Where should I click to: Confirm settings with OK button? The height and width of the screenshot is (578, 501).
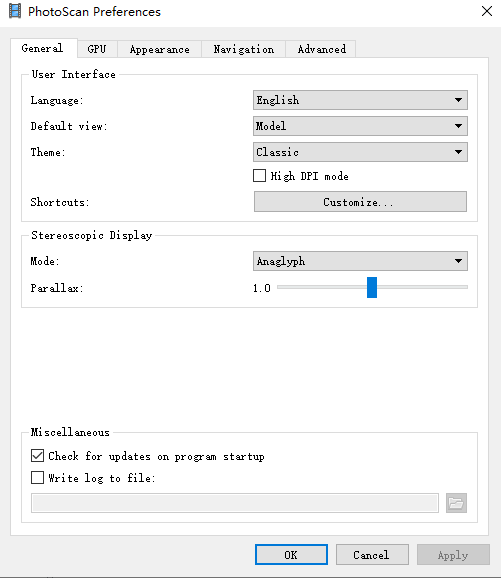tap(291, 554)
